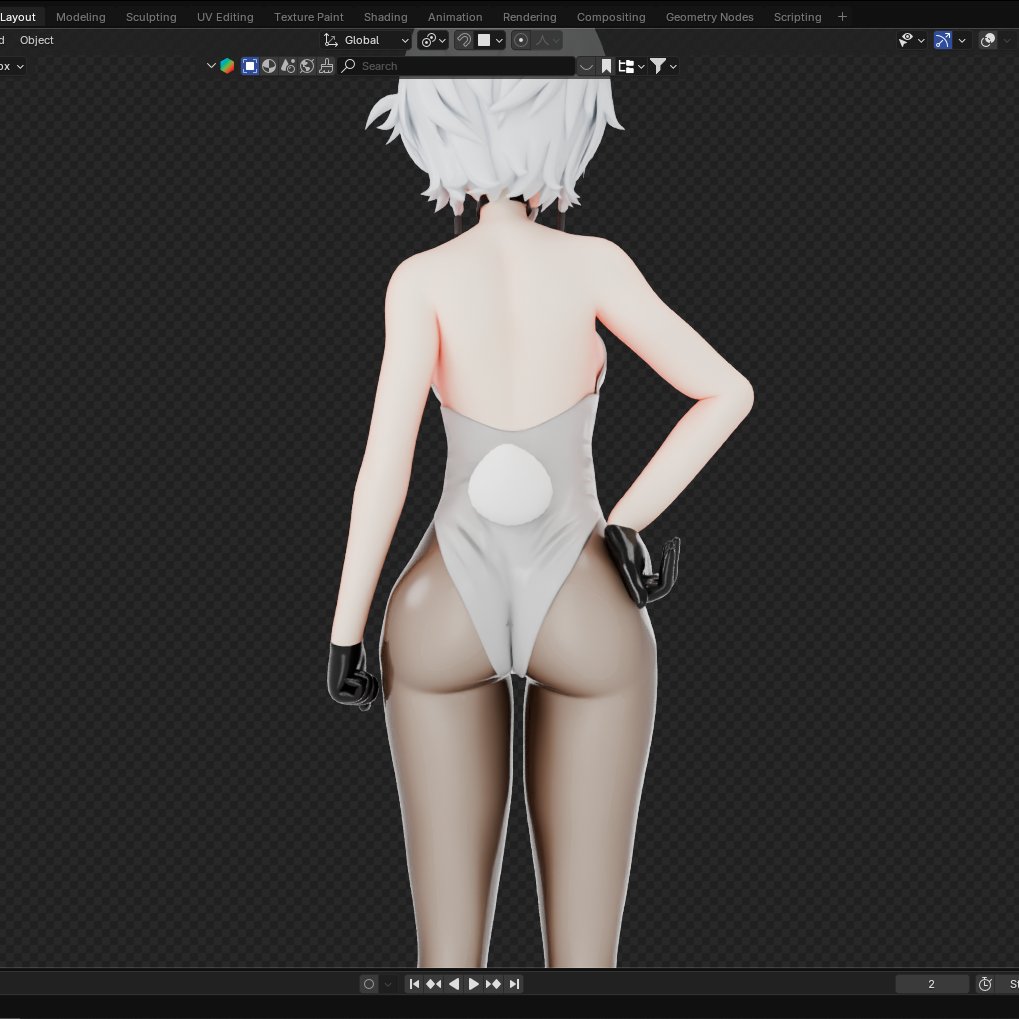Viewport: 1019px width, 1019px height.
Task: Jump to the next keyframe
Action: (x=493, y=984)
